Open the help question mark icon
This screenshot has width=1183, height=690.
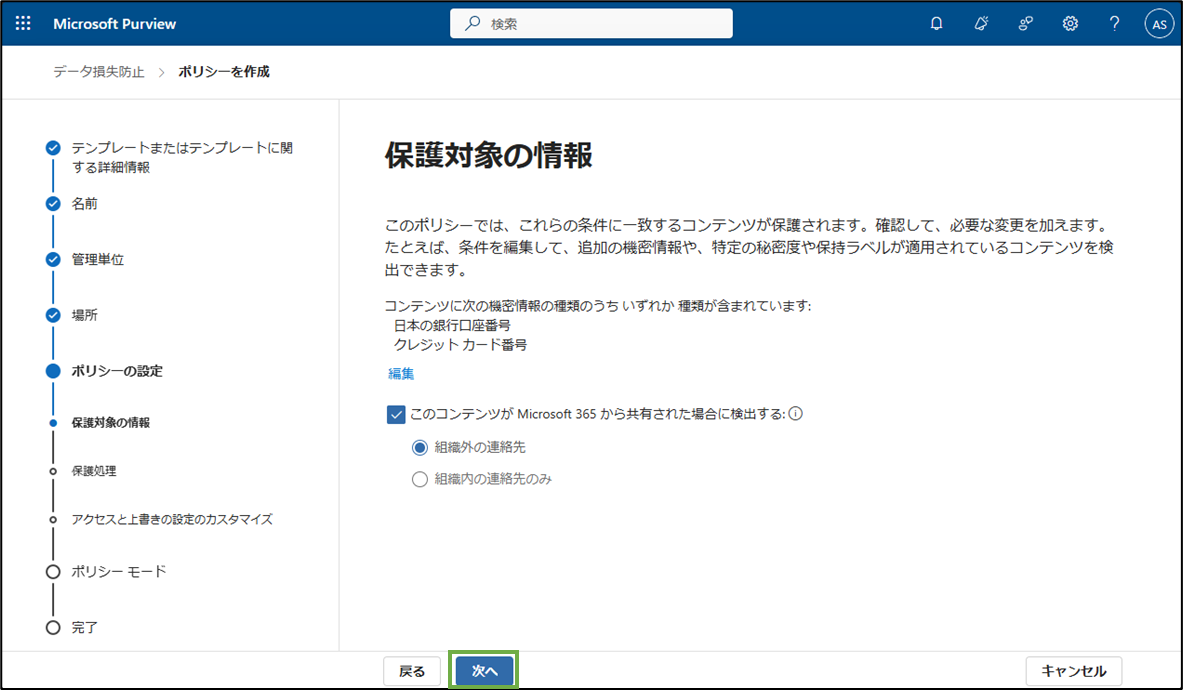point(1114,23)
